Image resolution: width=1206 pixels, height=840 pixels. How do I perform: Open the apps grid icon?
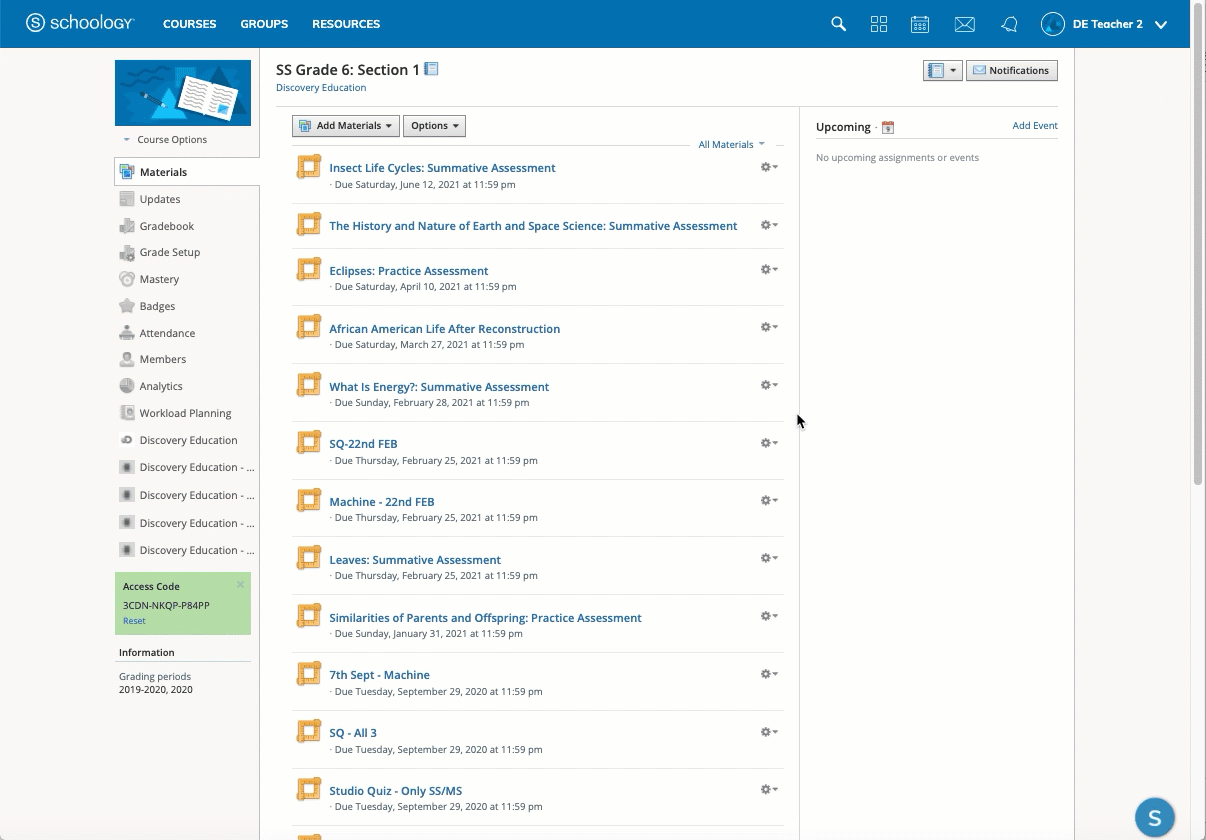pos(879,24)
